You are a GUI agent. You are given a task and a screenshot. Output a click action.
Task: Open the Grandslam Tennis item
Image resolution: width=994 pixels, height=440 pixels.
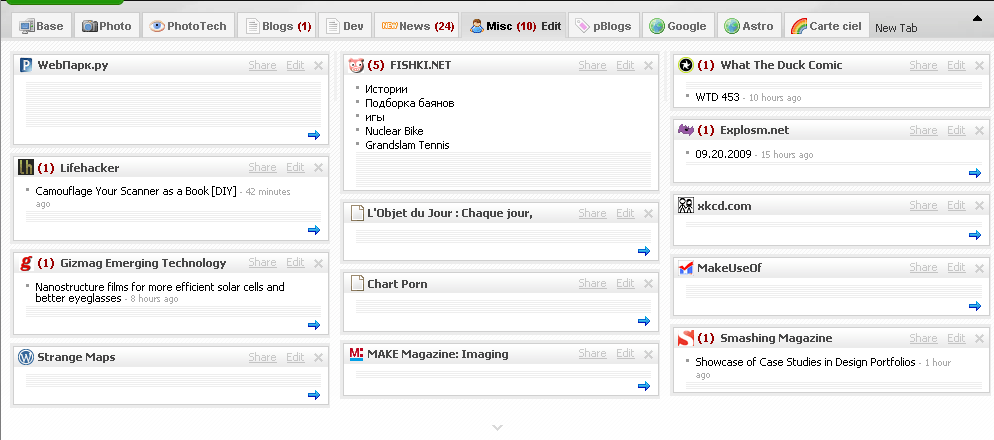coord(407,145)
